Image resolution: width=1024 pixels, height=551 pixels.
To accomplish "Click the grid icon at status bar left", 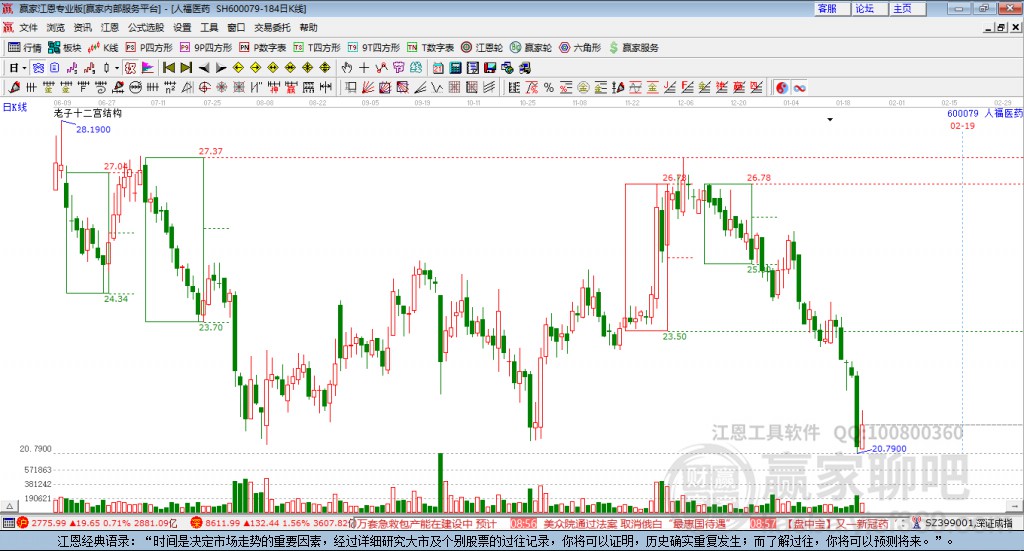I will click(8, 523).
